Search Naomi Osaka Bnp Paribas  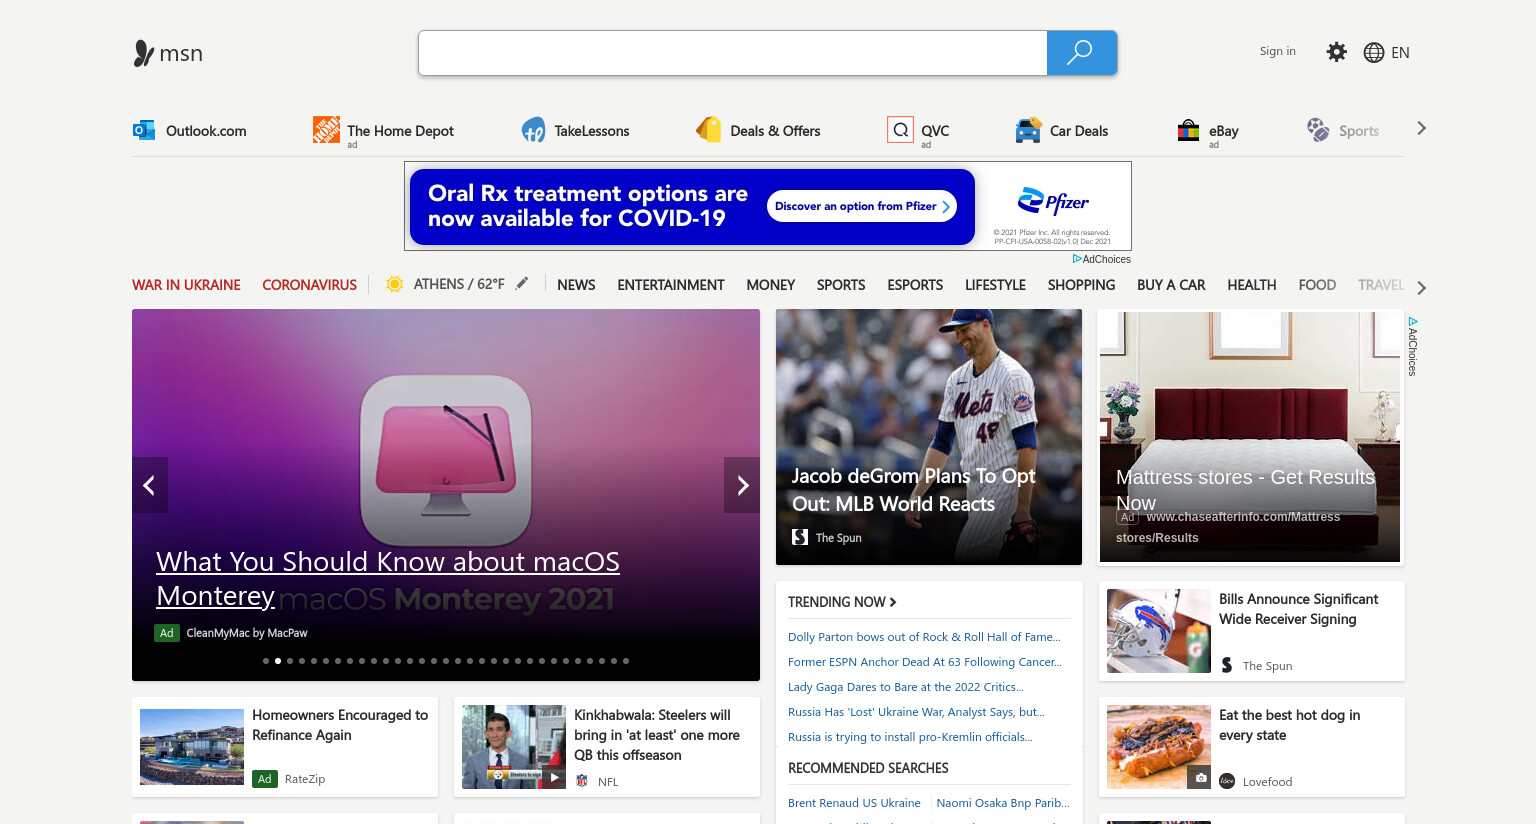pyautogui.click(x=1003, y=803)
